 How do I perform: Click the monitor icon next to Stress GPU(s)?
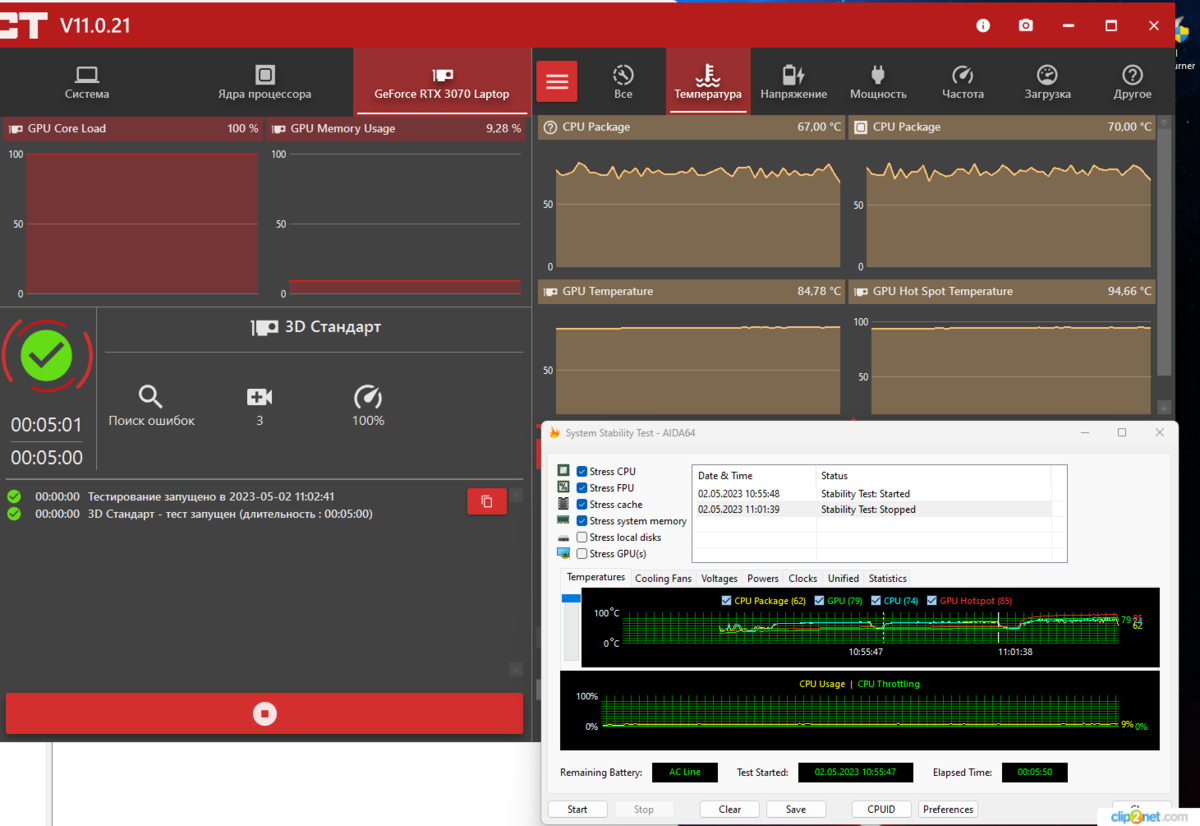564,553
